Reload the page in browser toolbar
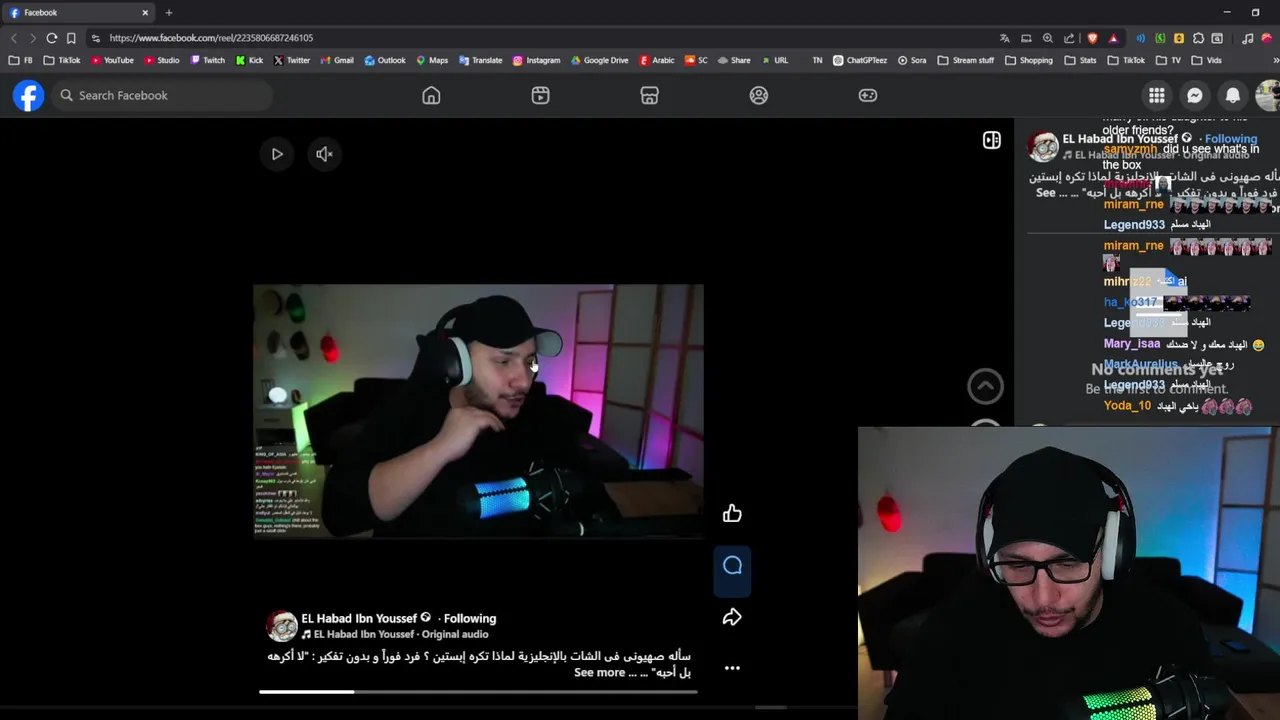This screenshot has height=720, width=1280. click(52, 38)
